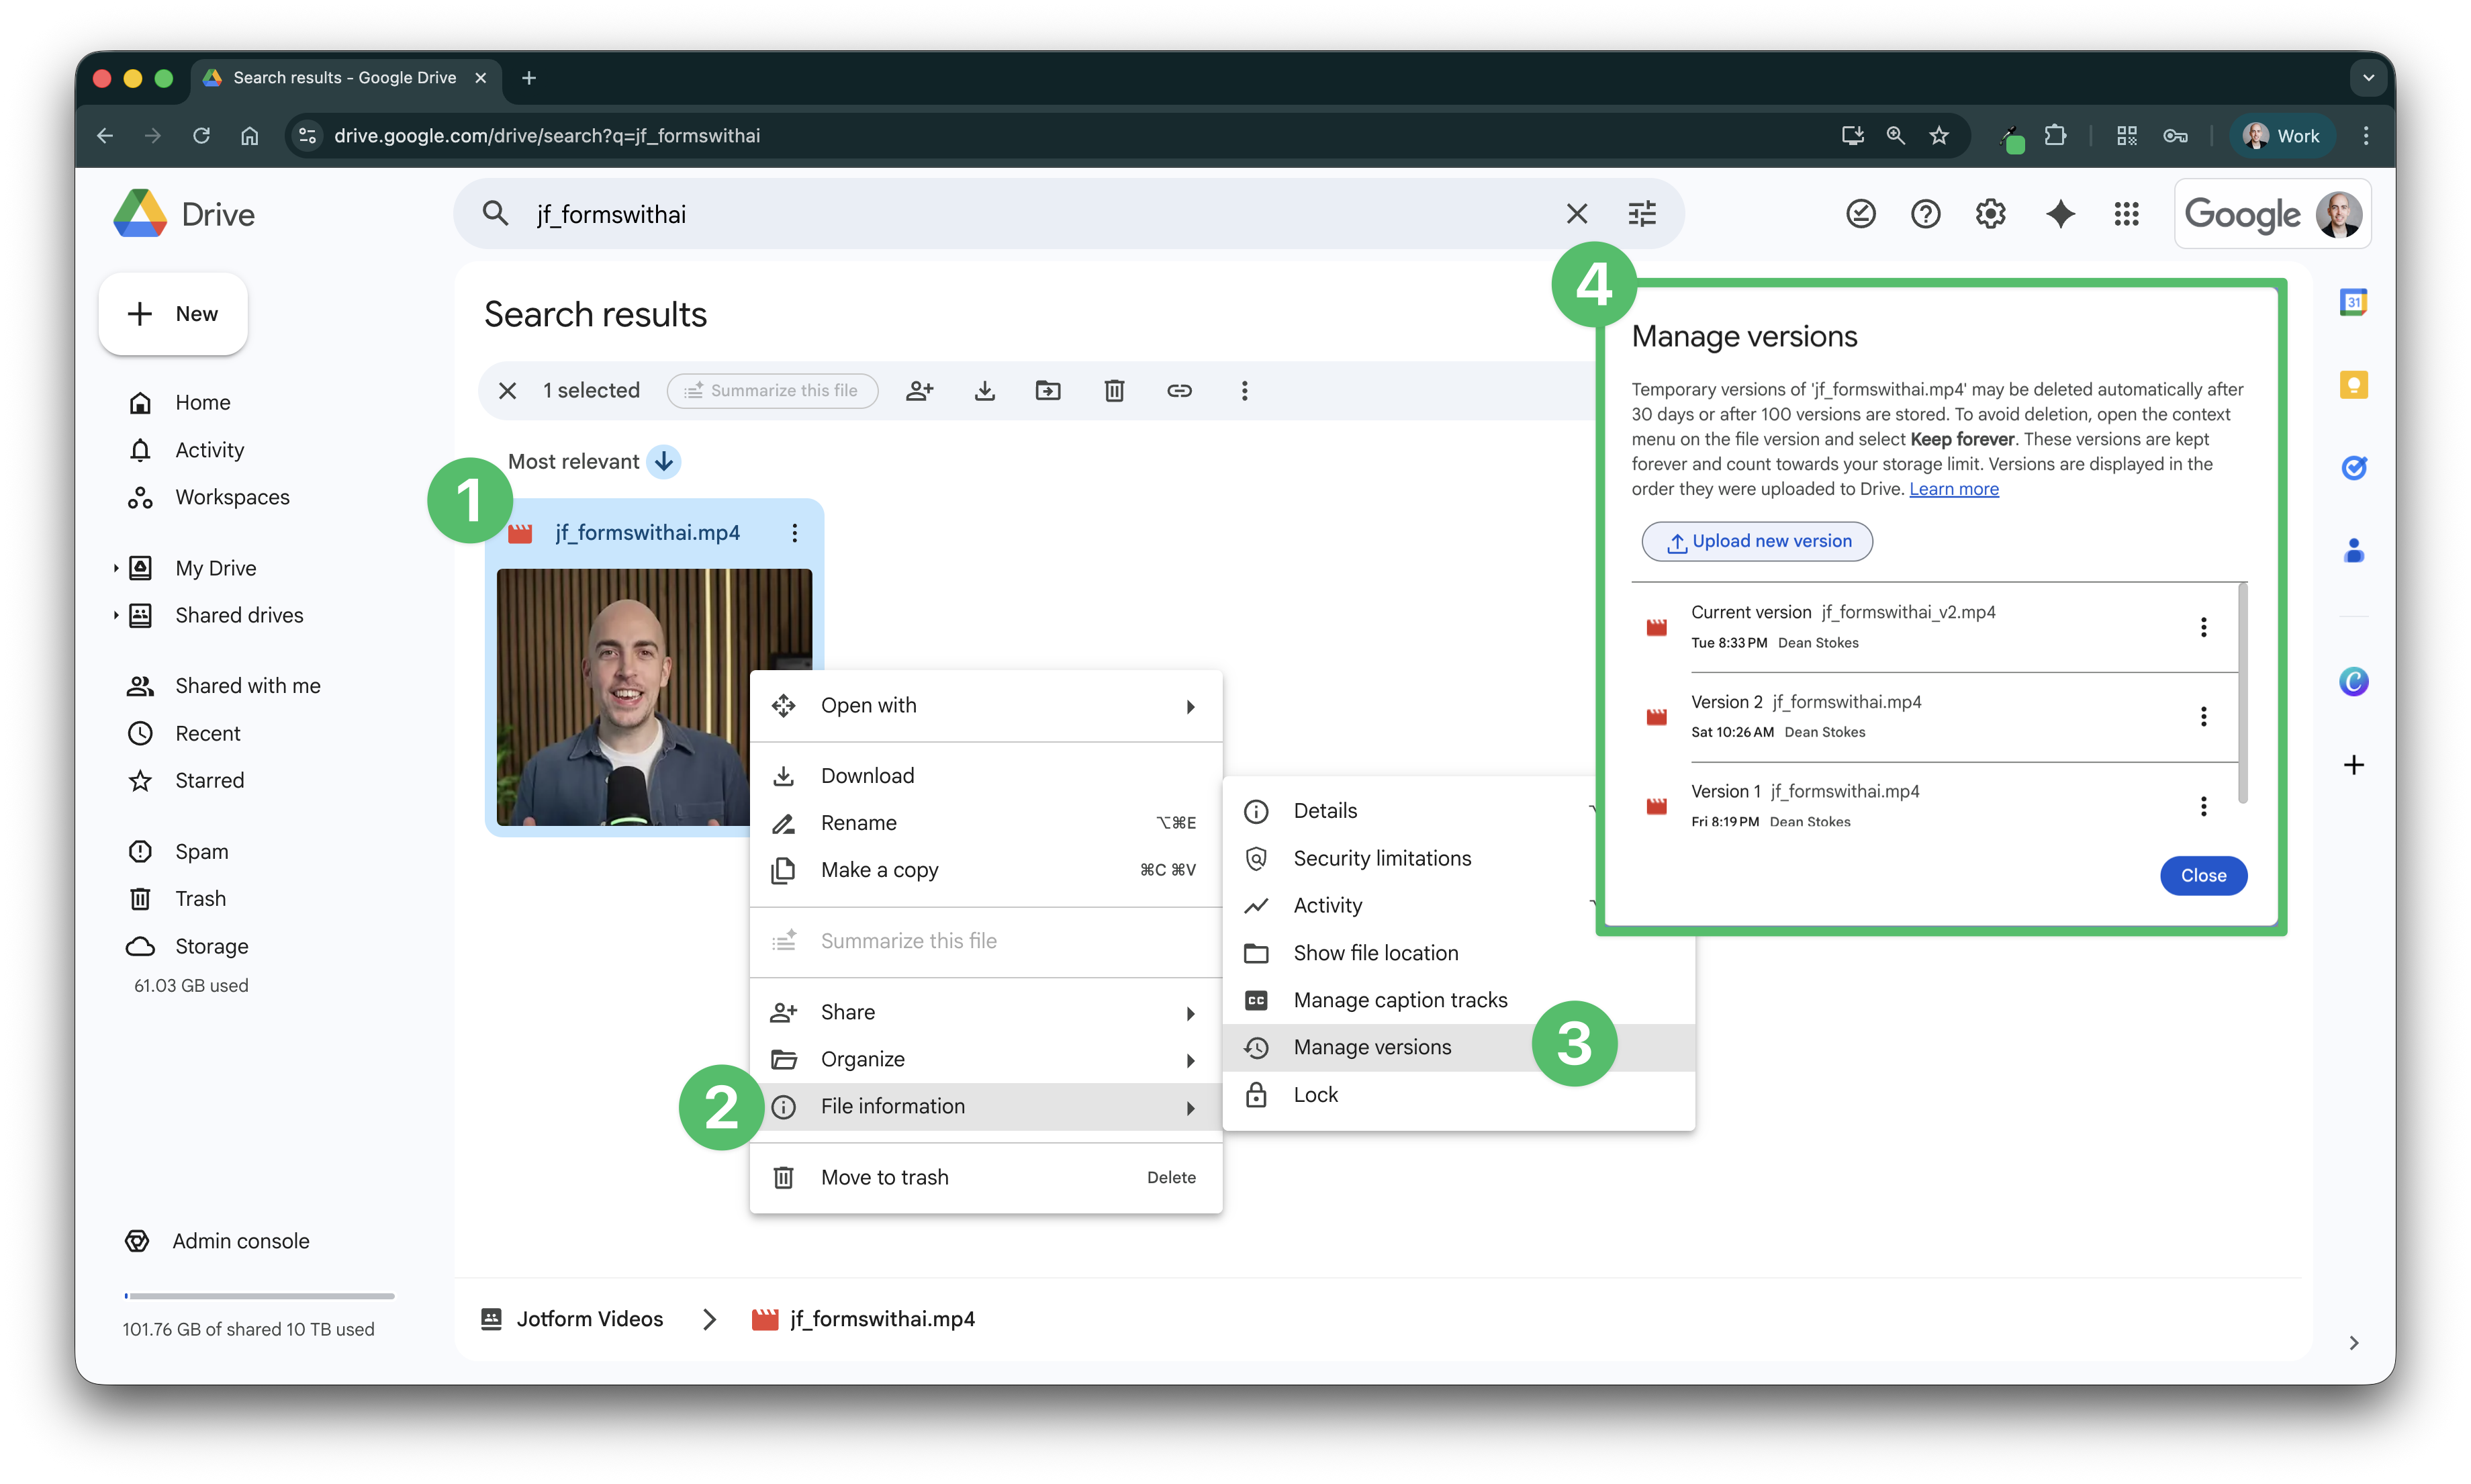Expand the My Drive tree
This screenshot has height=1484, width=2471.
pyautogui.click(x=116, y=568)
